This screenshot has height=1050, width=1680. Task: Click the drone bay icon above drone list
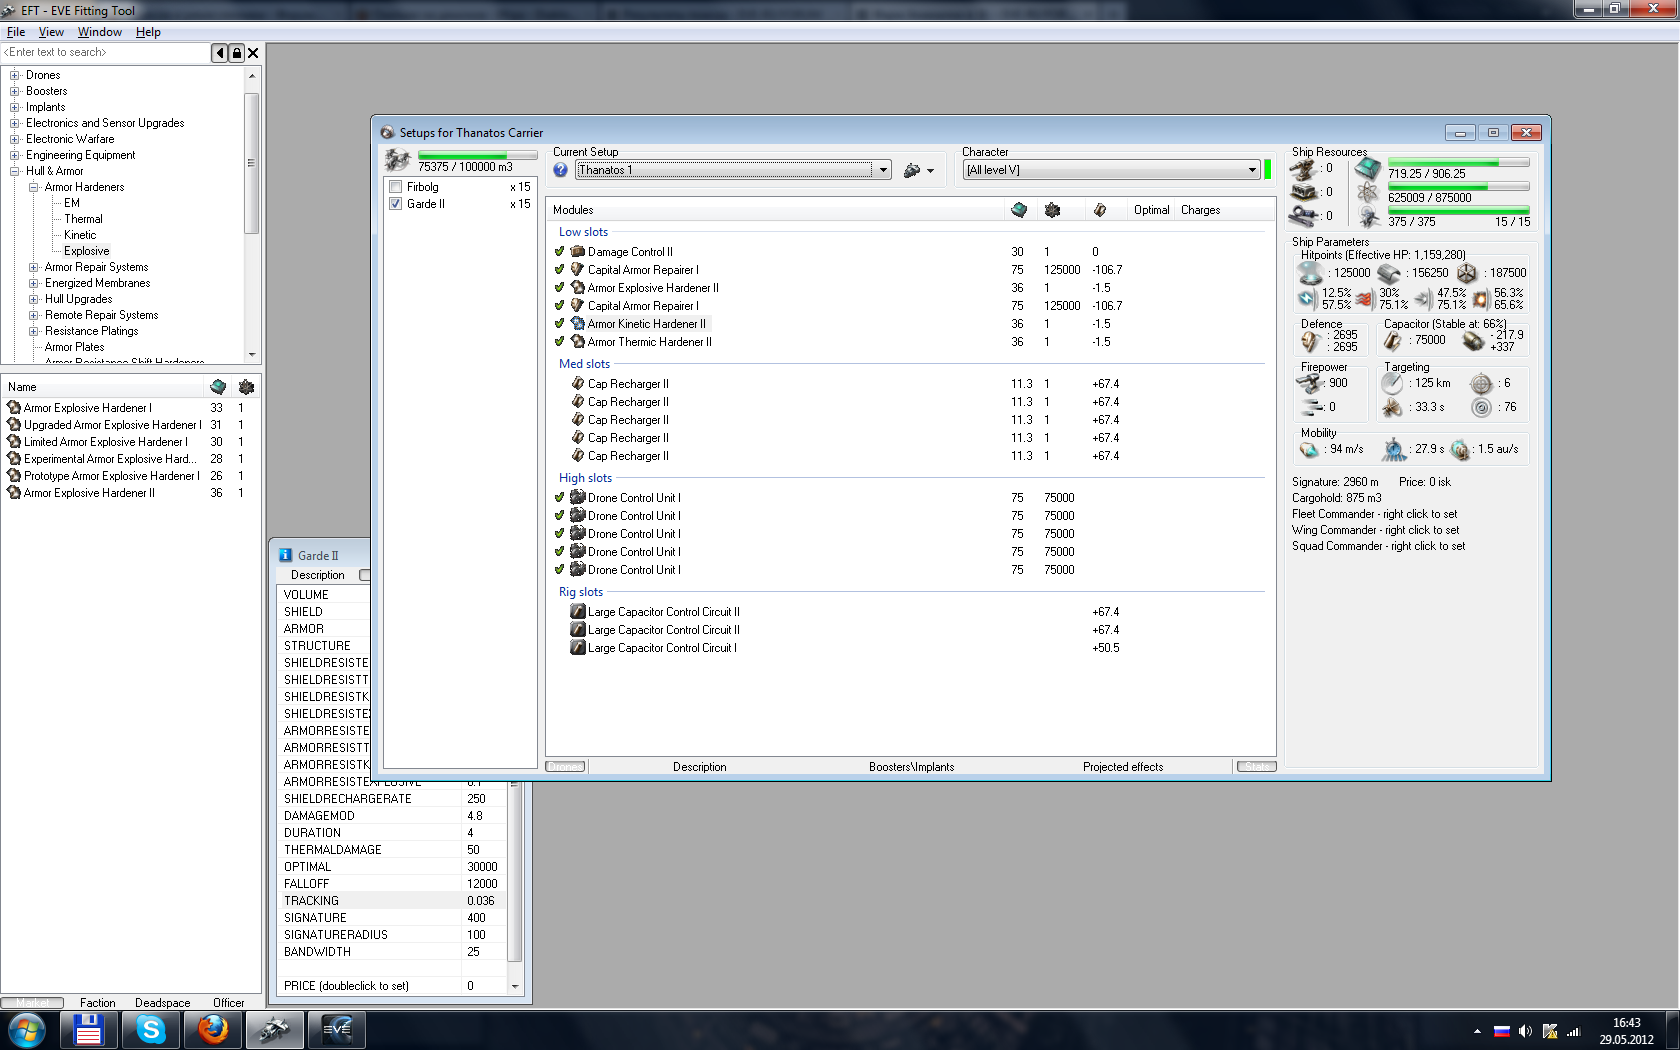point(398,160)
